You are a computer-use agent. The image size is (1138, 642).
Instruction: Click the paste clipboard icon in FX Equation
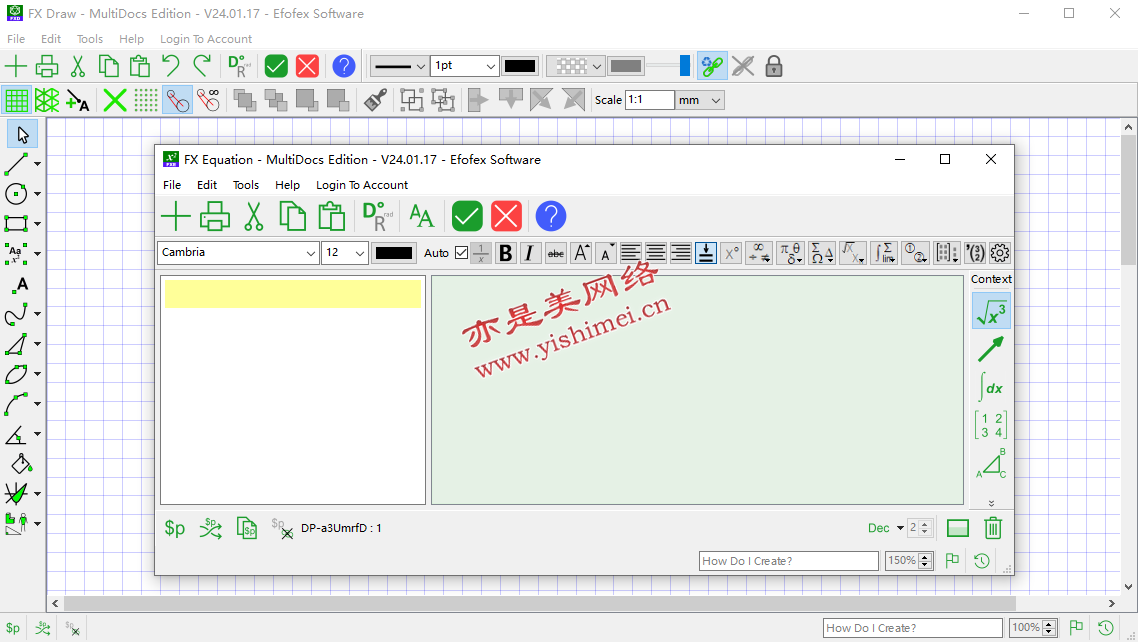332,216
